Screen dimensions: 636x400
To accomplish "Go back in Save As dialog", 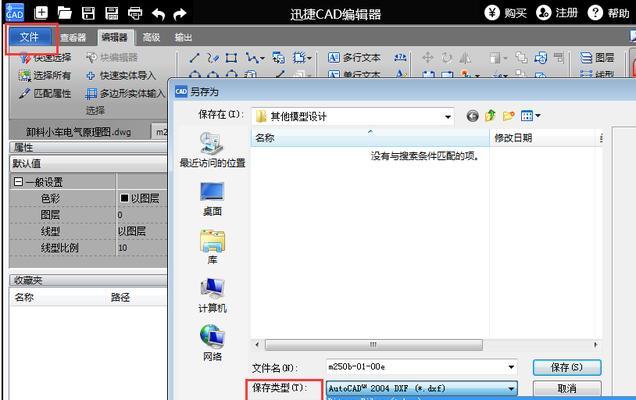I will coord(472,116).
